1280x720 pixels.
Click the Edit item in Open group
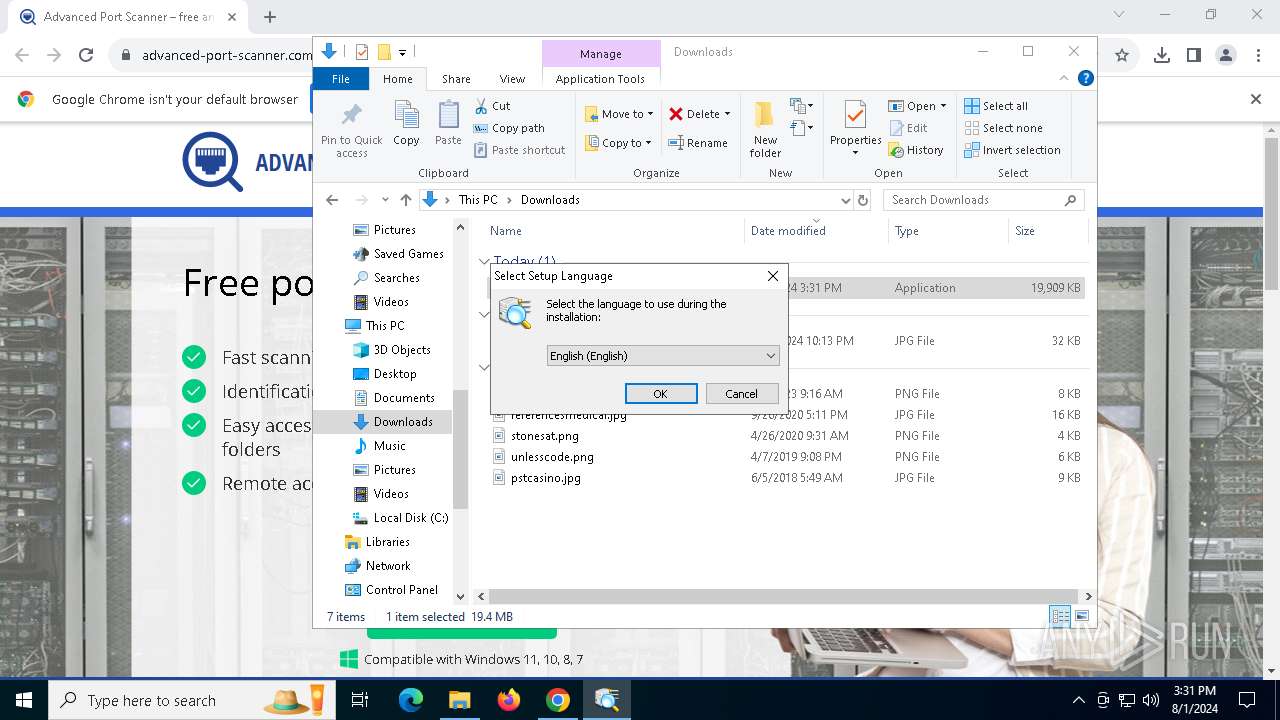[908, 128]
